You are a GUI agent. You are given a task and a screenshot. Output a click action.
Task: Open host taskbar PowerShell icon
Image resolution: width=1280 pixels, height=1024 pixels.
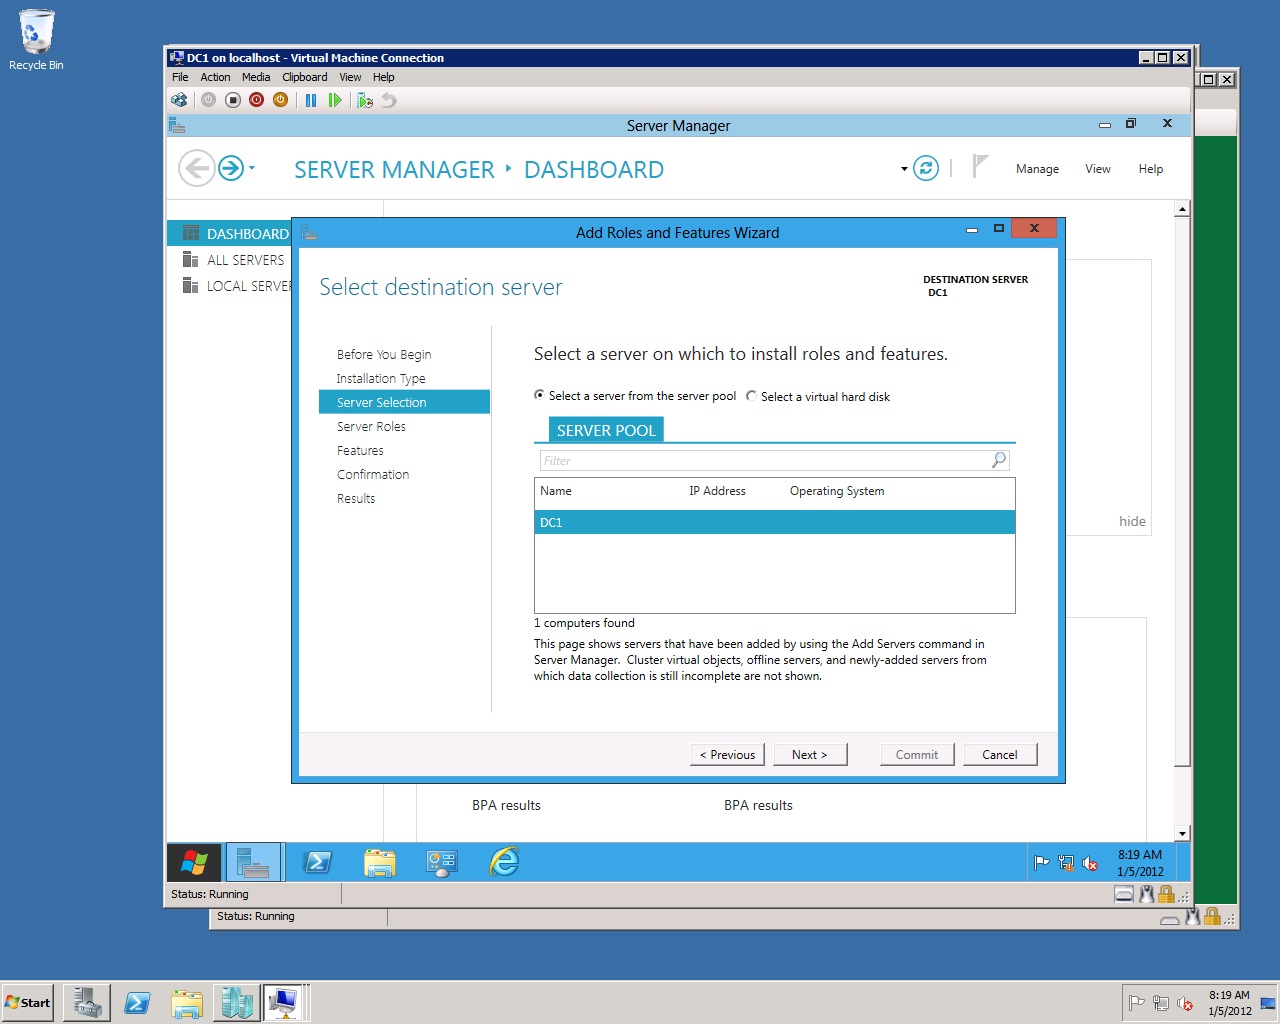tap(137, 1003)
